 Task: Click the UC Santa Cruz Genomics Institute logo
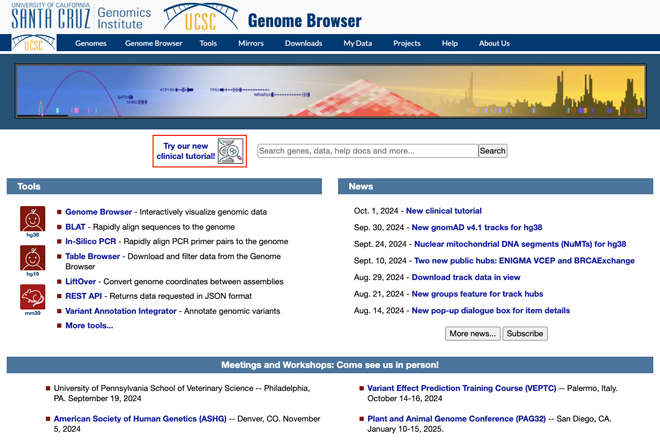click(x=81, y=17)
